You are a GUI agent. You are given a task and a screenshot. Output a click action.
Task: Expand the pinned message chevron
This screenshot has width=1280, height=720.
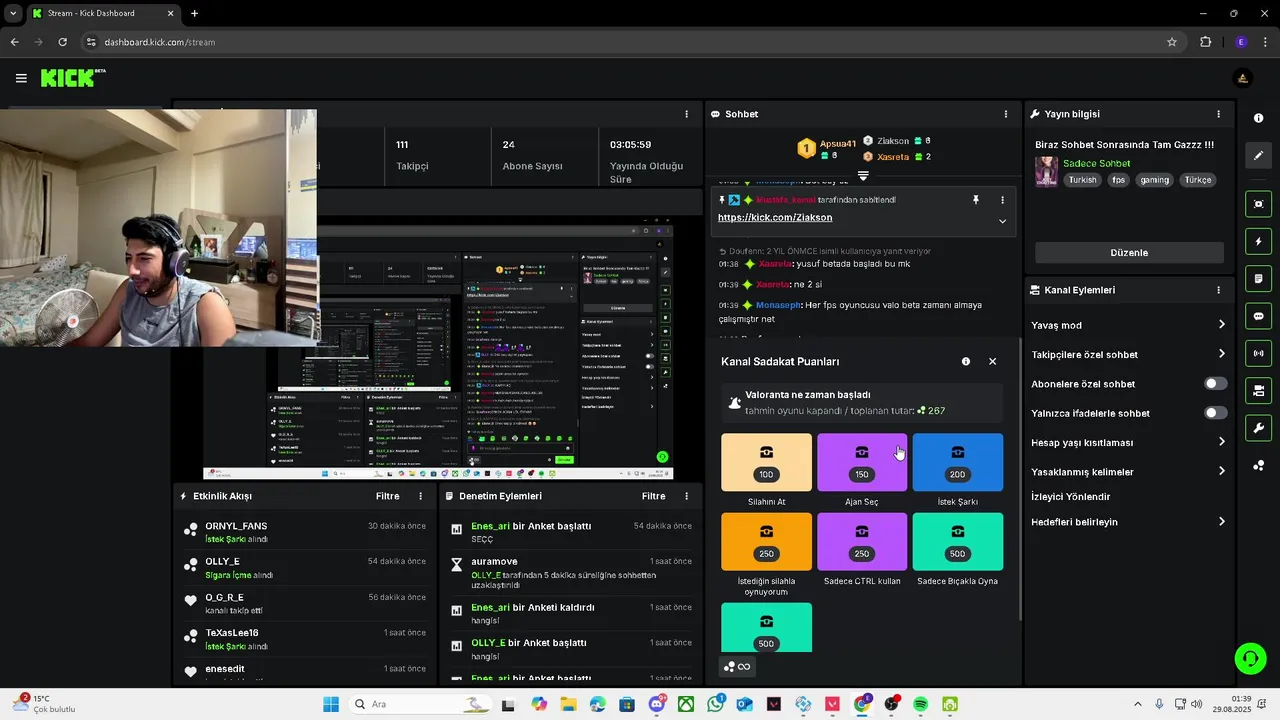(1002, 221)
